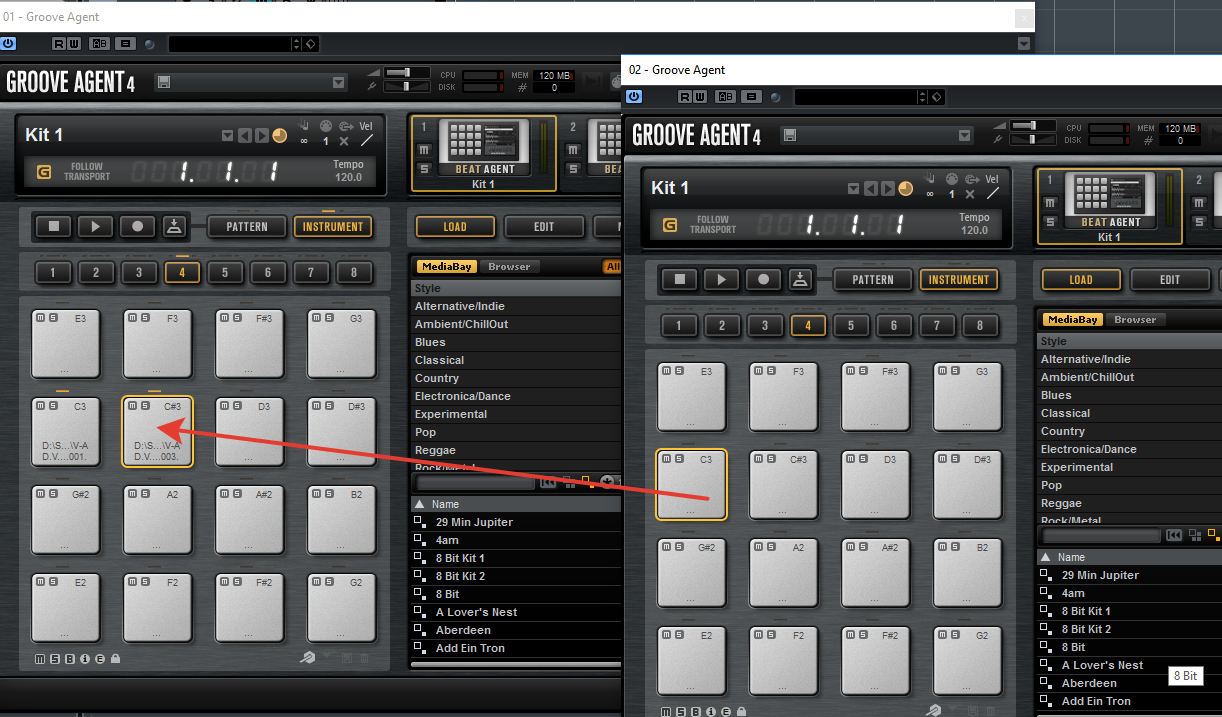1222x717 pixels.
Task: Select pad group 5 in 02 window
Action: 851,326
